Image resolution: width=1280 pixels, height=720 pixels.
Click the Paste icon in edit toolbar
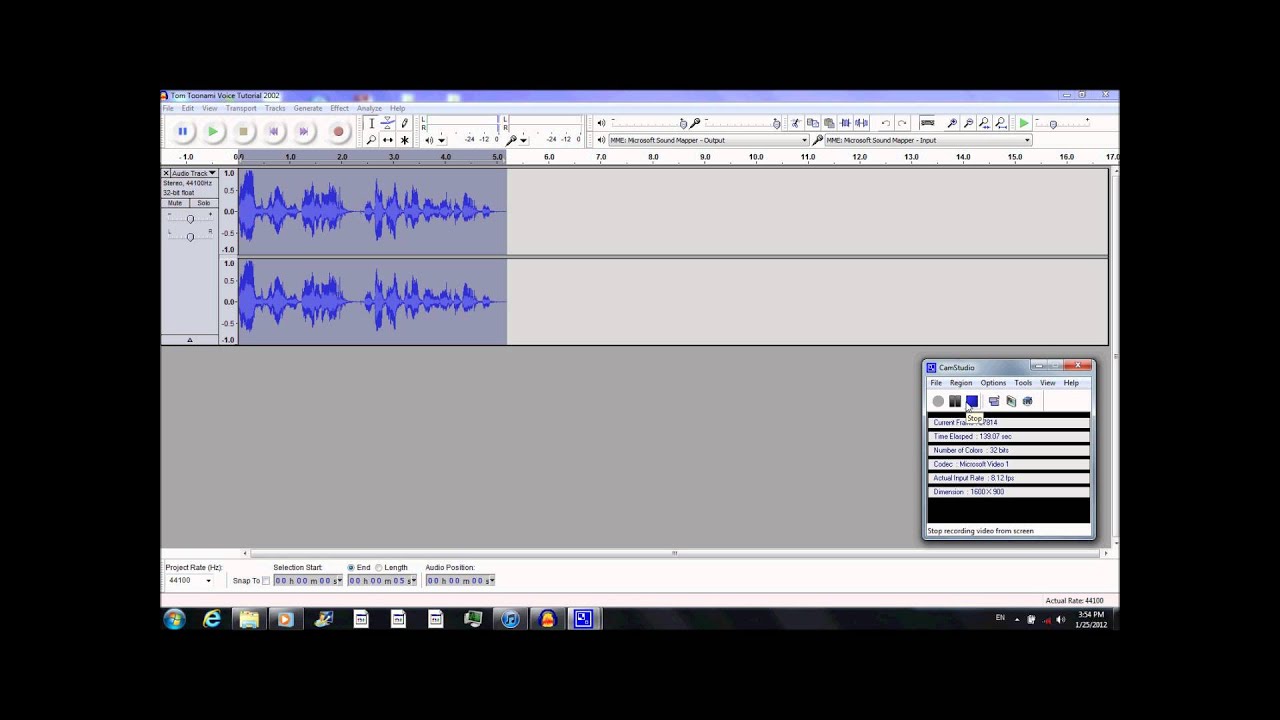tap(829, 123)
